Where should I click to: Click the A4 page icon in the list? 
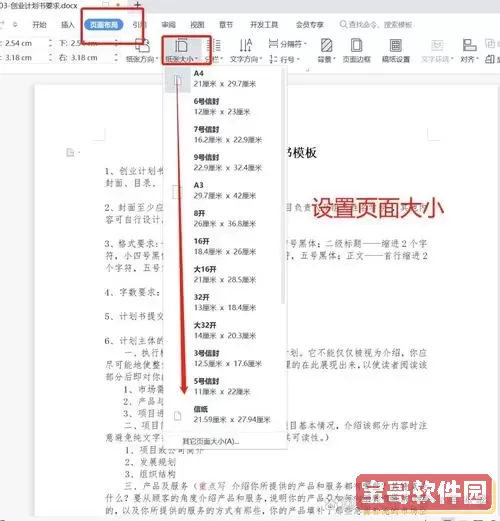click(x=178, y=79)
